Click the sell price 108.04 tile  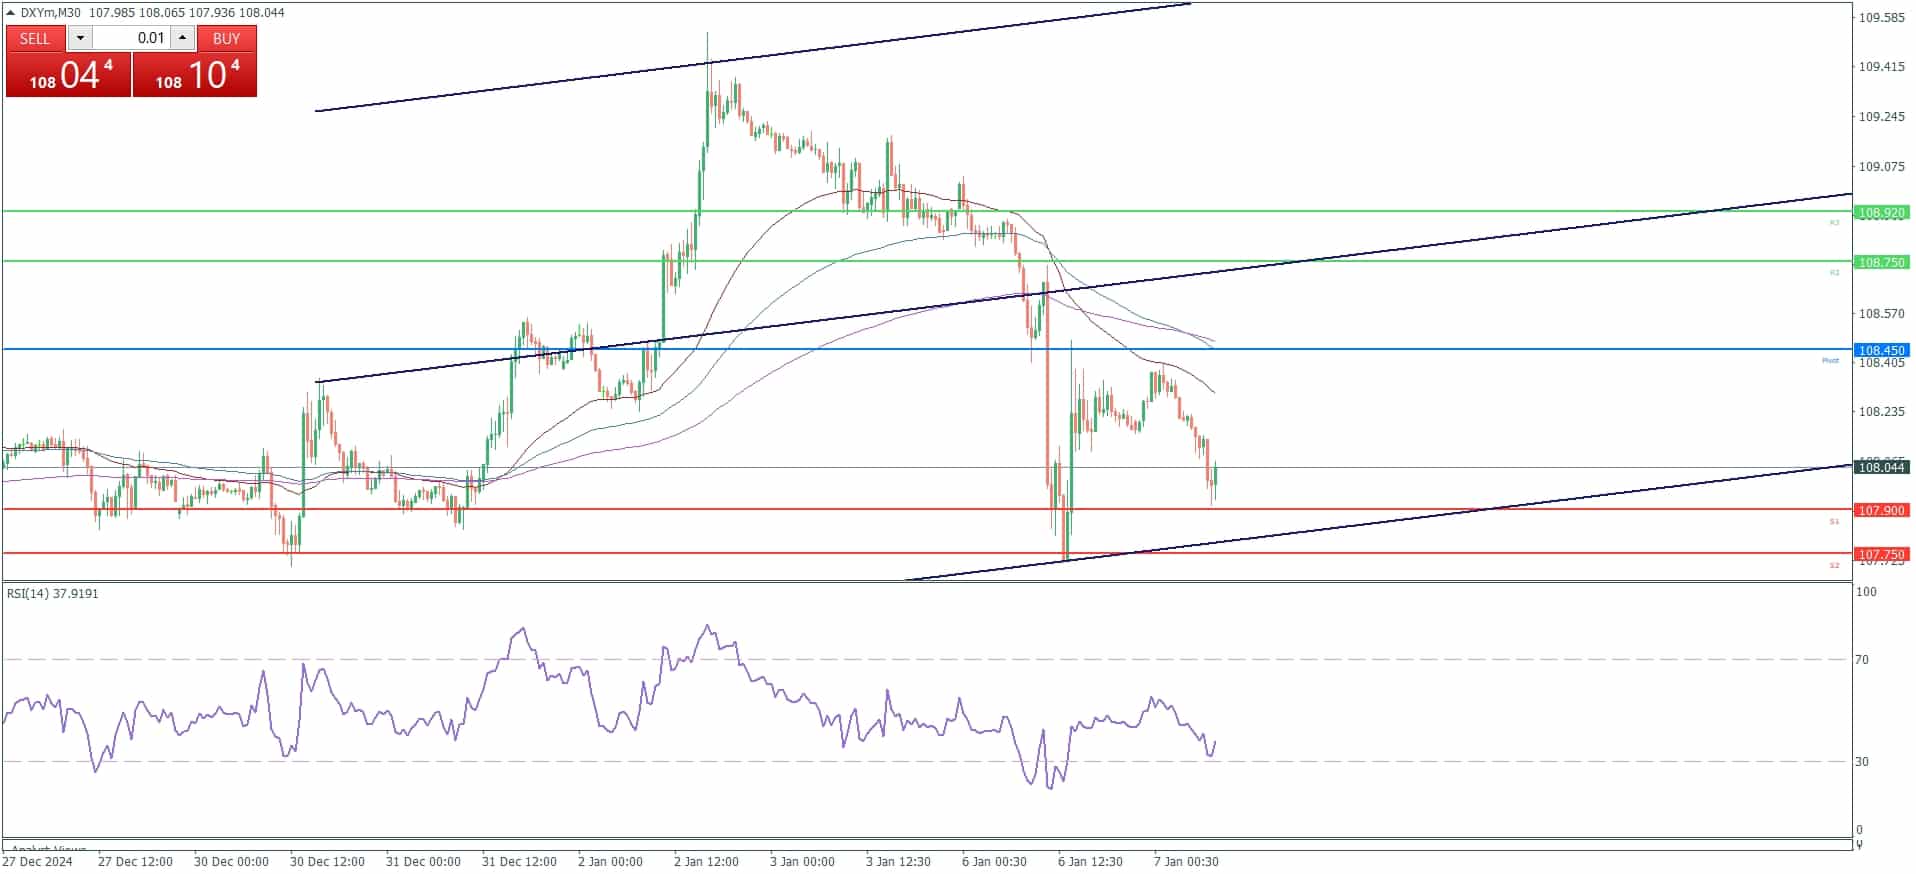[68, 75]
